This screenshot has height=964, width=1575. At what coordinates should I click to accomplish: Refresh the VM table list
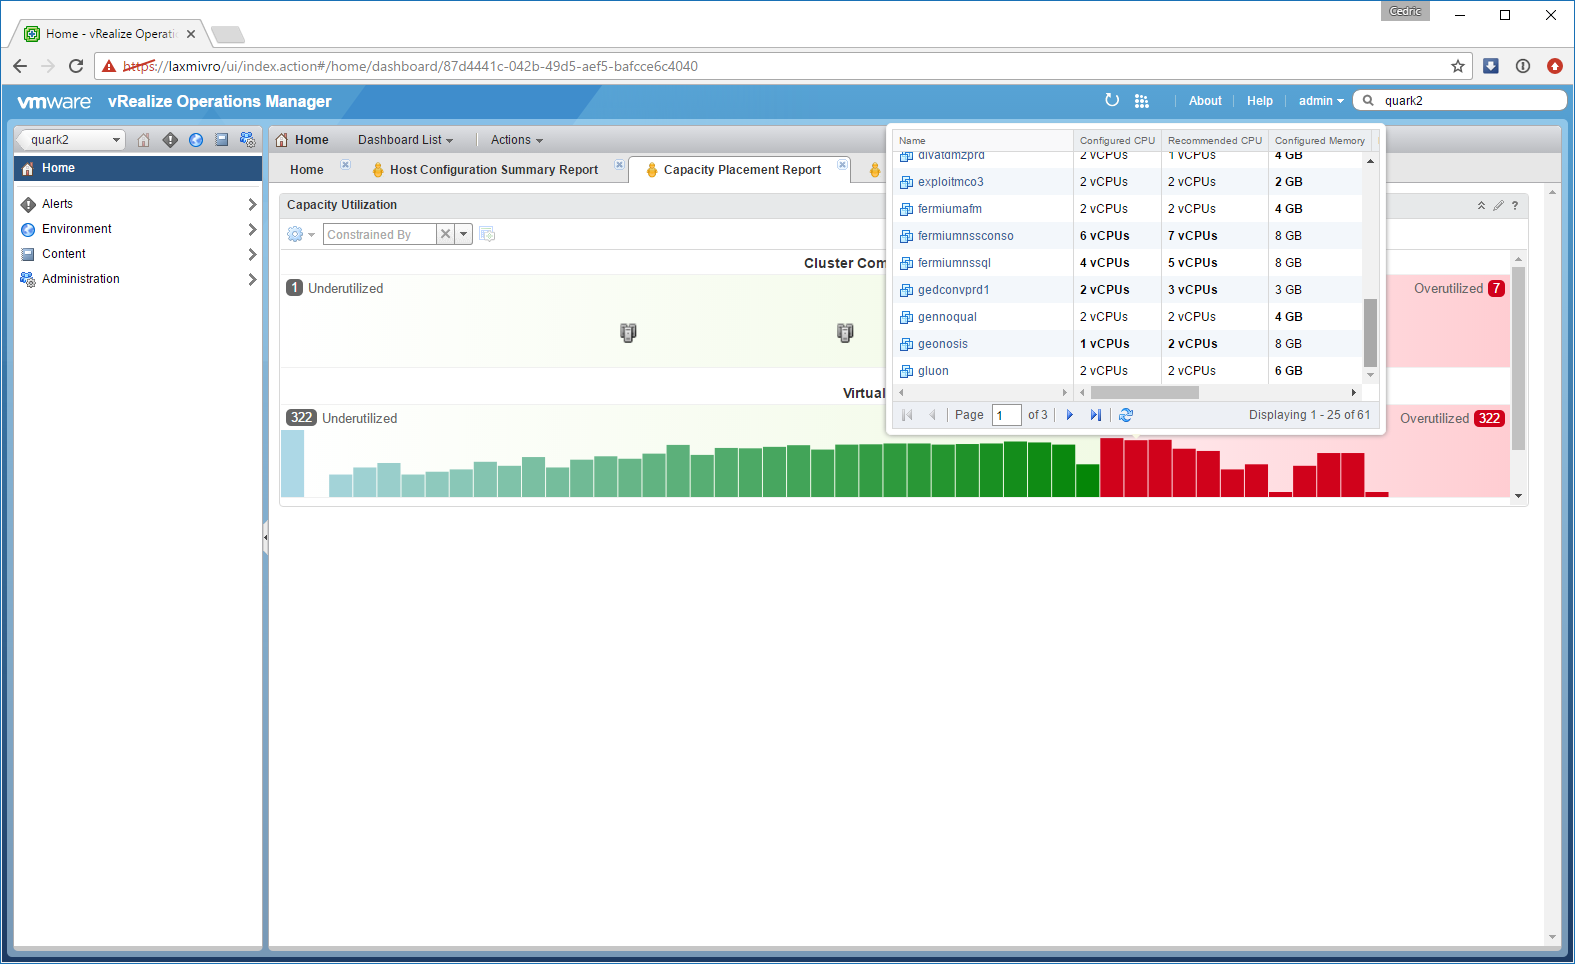pyautogui.click(x=1126, y=415)
